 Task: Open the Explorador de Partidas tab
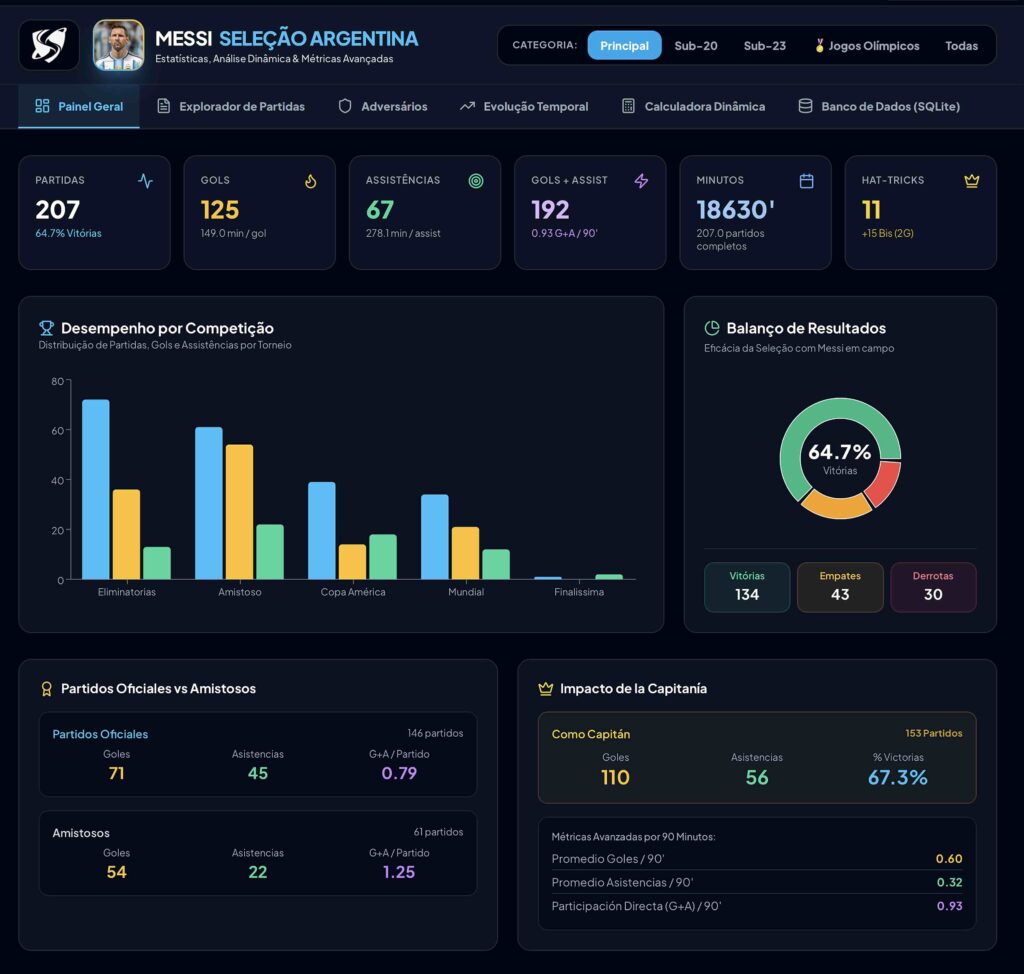[x=231, y=106]
